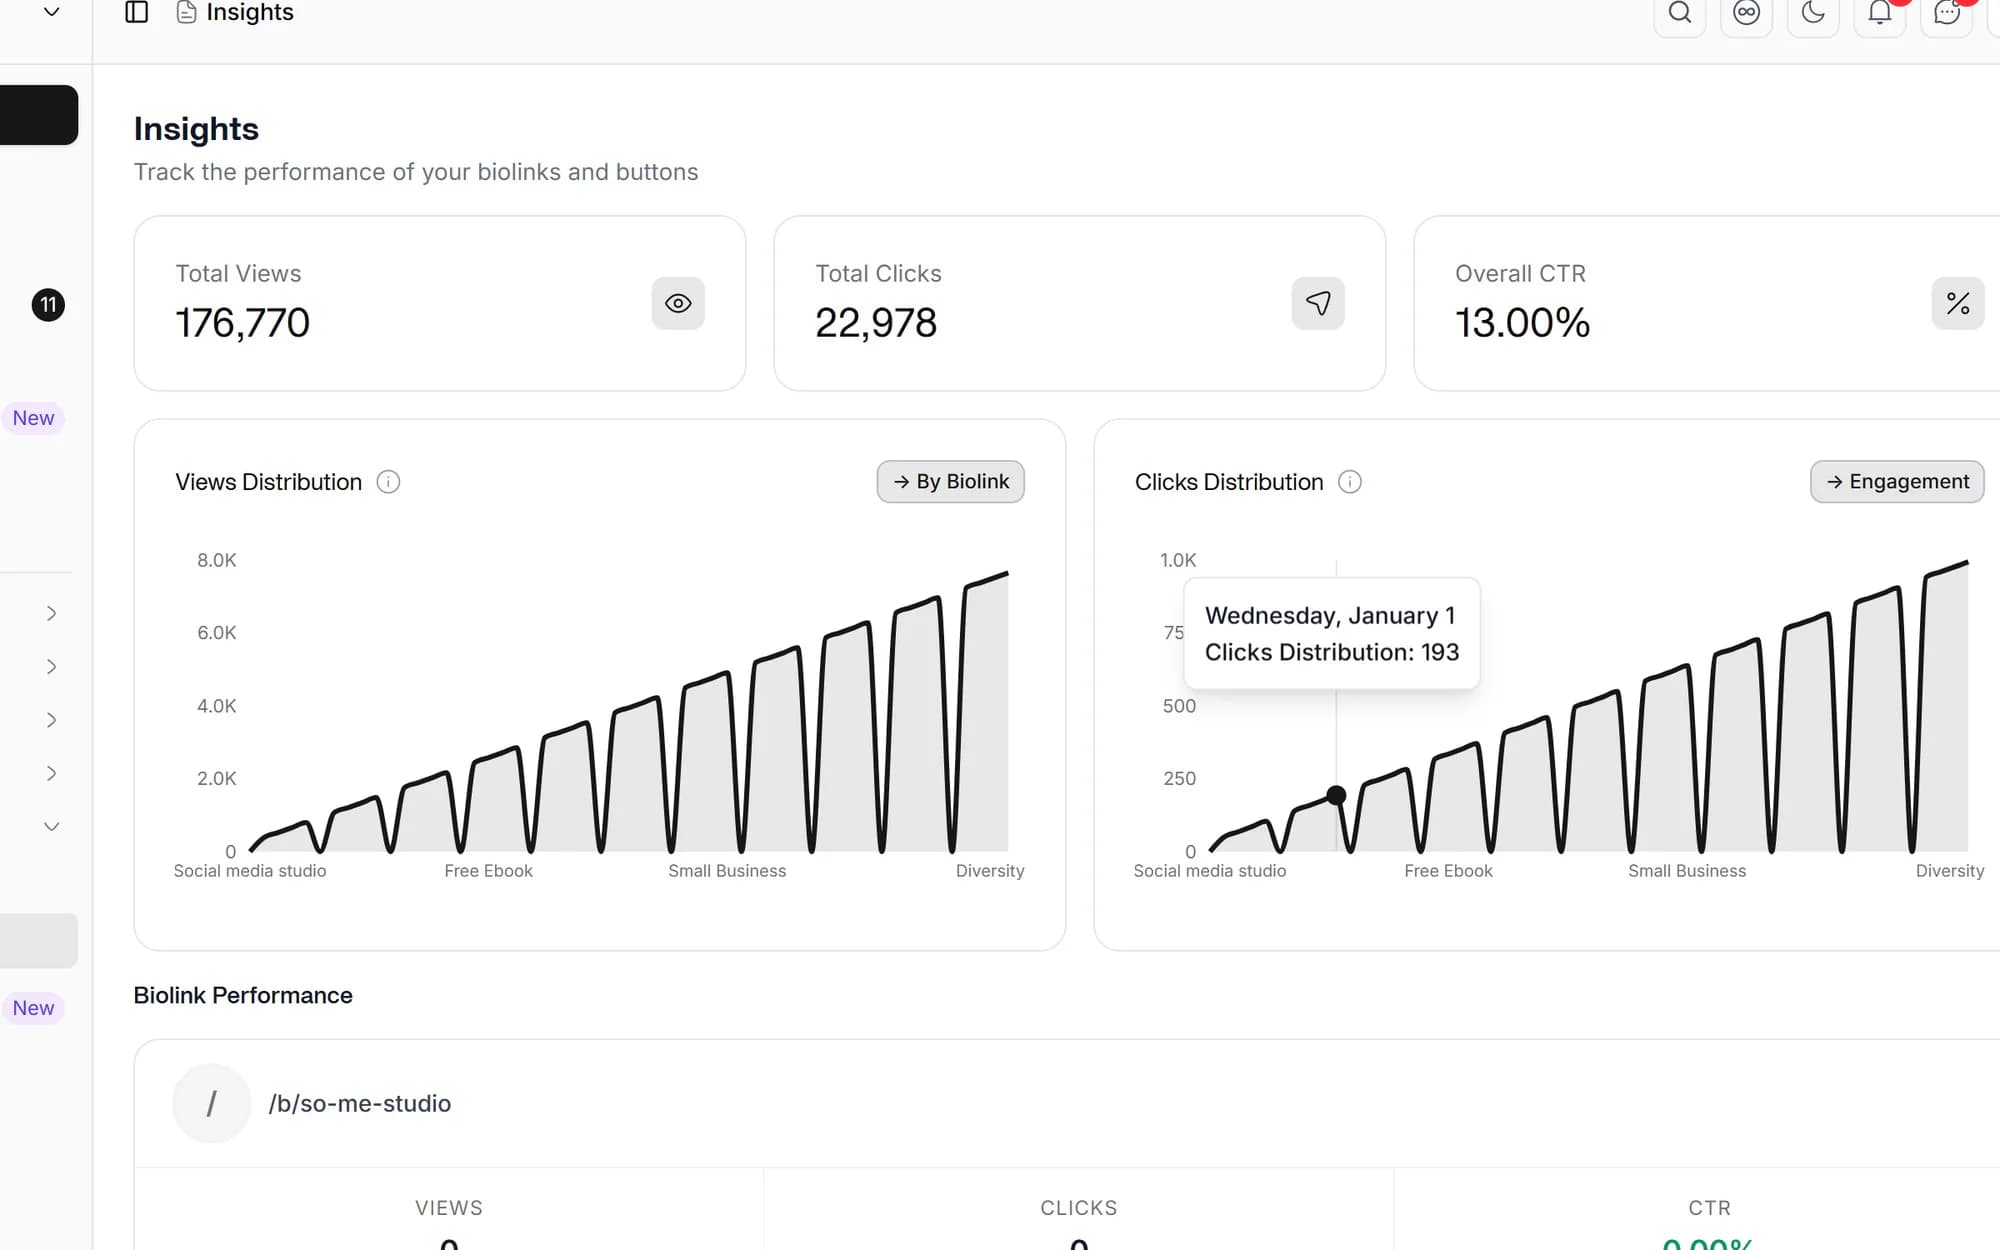Expand the first sidebar chevron item
2000x1250 pixels.
click(52, 613)
